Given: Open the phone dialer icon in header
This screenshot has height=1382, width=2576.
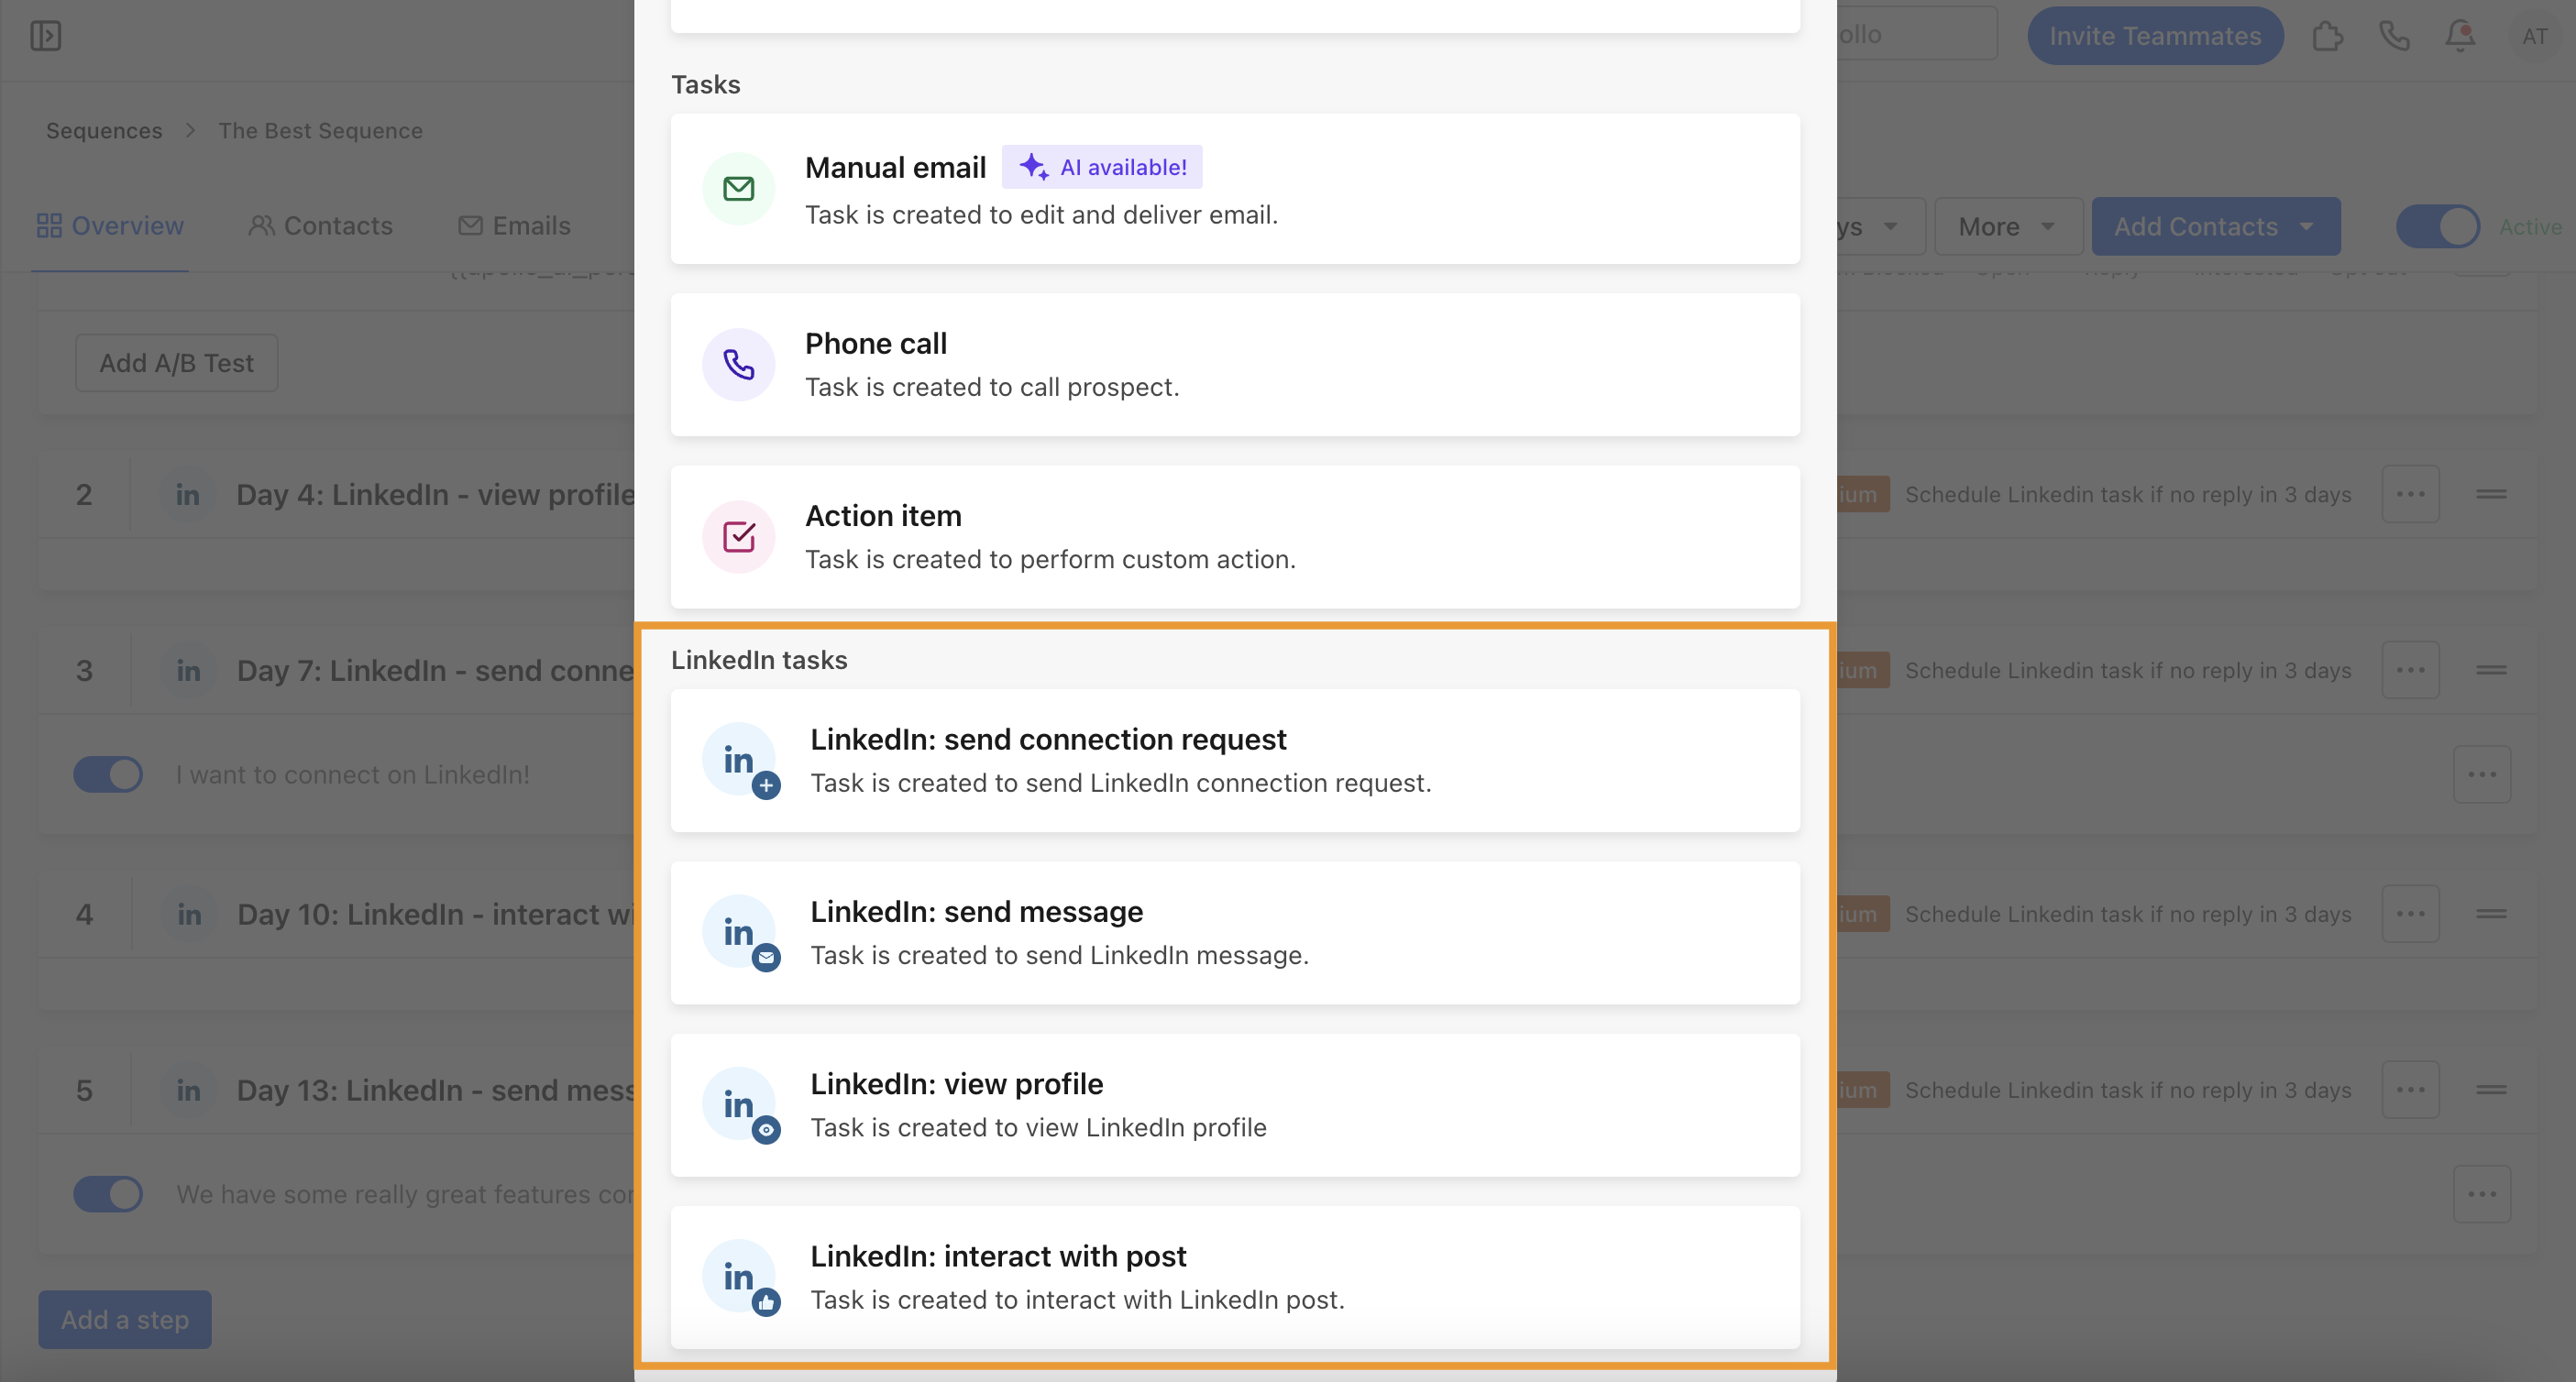Looking at the screenshot, I should point(2394,36).
